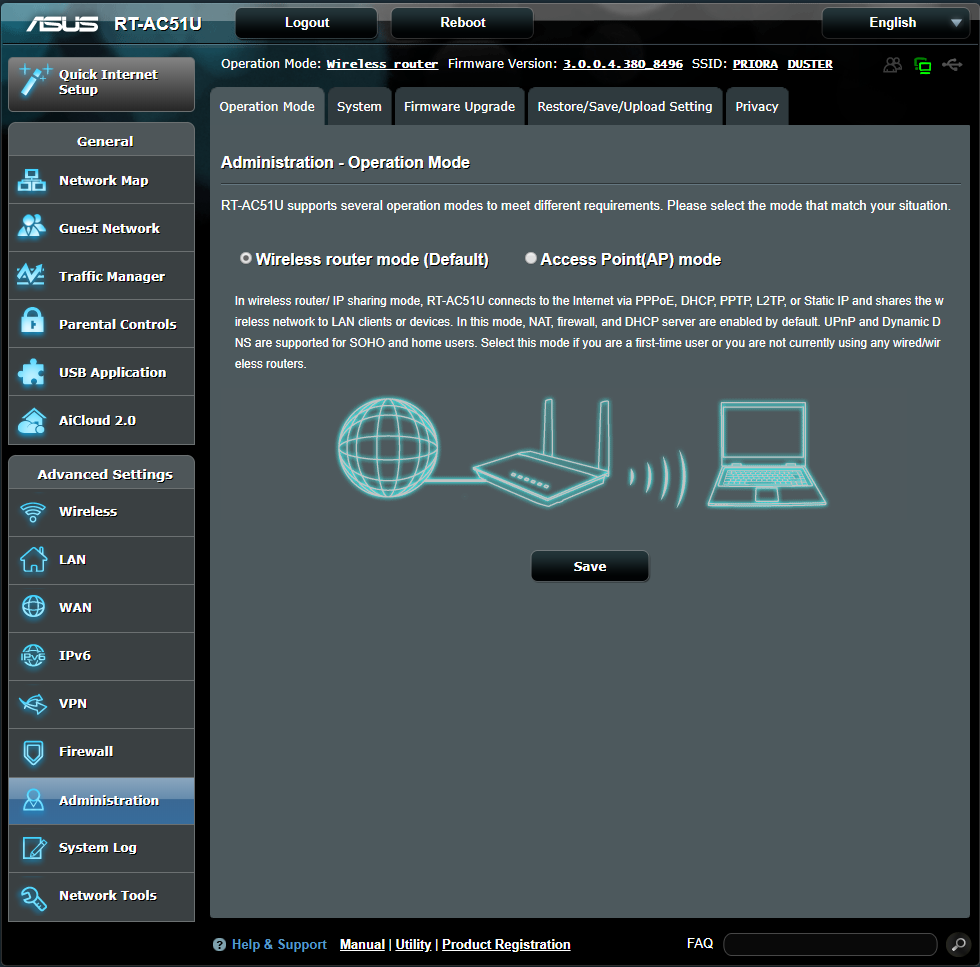980x967 pixels.
Task: Click the guest network status icon in header
Action: [x=892, y=64]
